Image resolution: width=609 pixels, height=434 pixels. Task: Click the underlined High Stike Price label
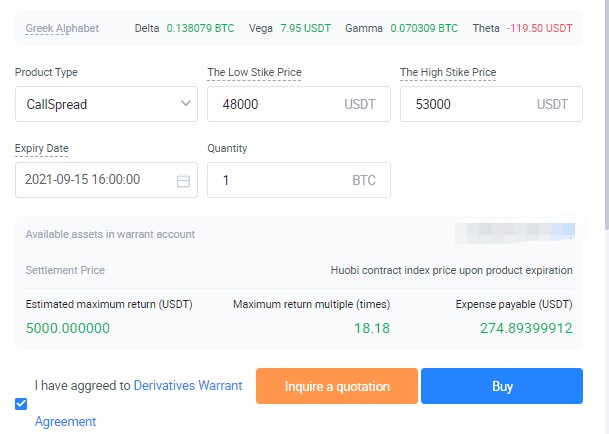click(x=448, y=72)
